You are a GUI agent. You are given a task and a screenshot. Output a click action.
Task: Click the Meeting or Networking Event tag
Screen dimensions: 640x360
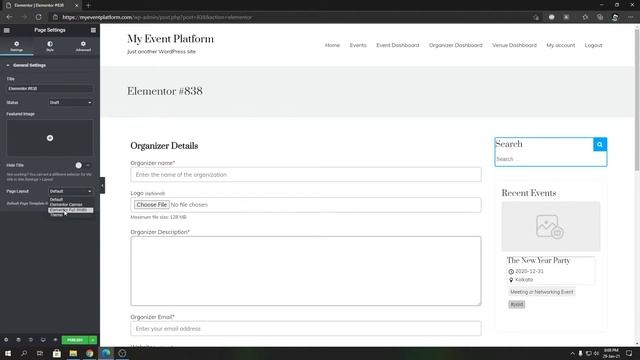(x=542, y=292)
